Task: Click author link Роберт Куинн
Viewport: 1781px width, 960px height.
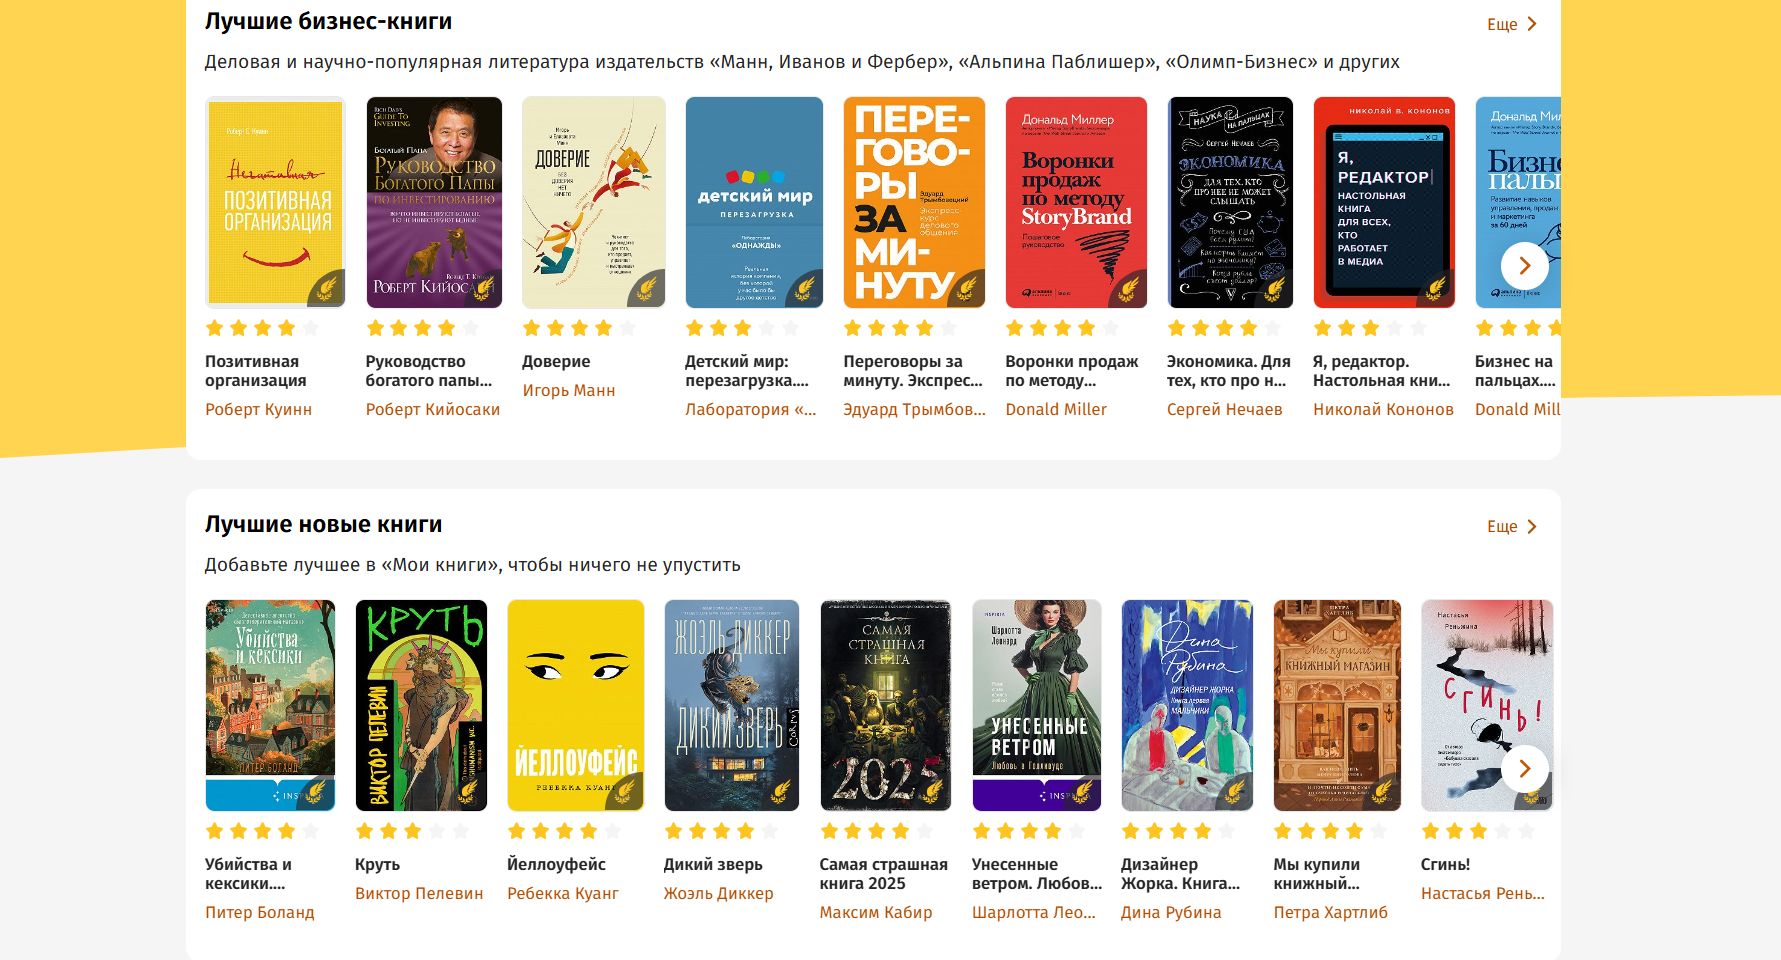Action: coord(258,409)
